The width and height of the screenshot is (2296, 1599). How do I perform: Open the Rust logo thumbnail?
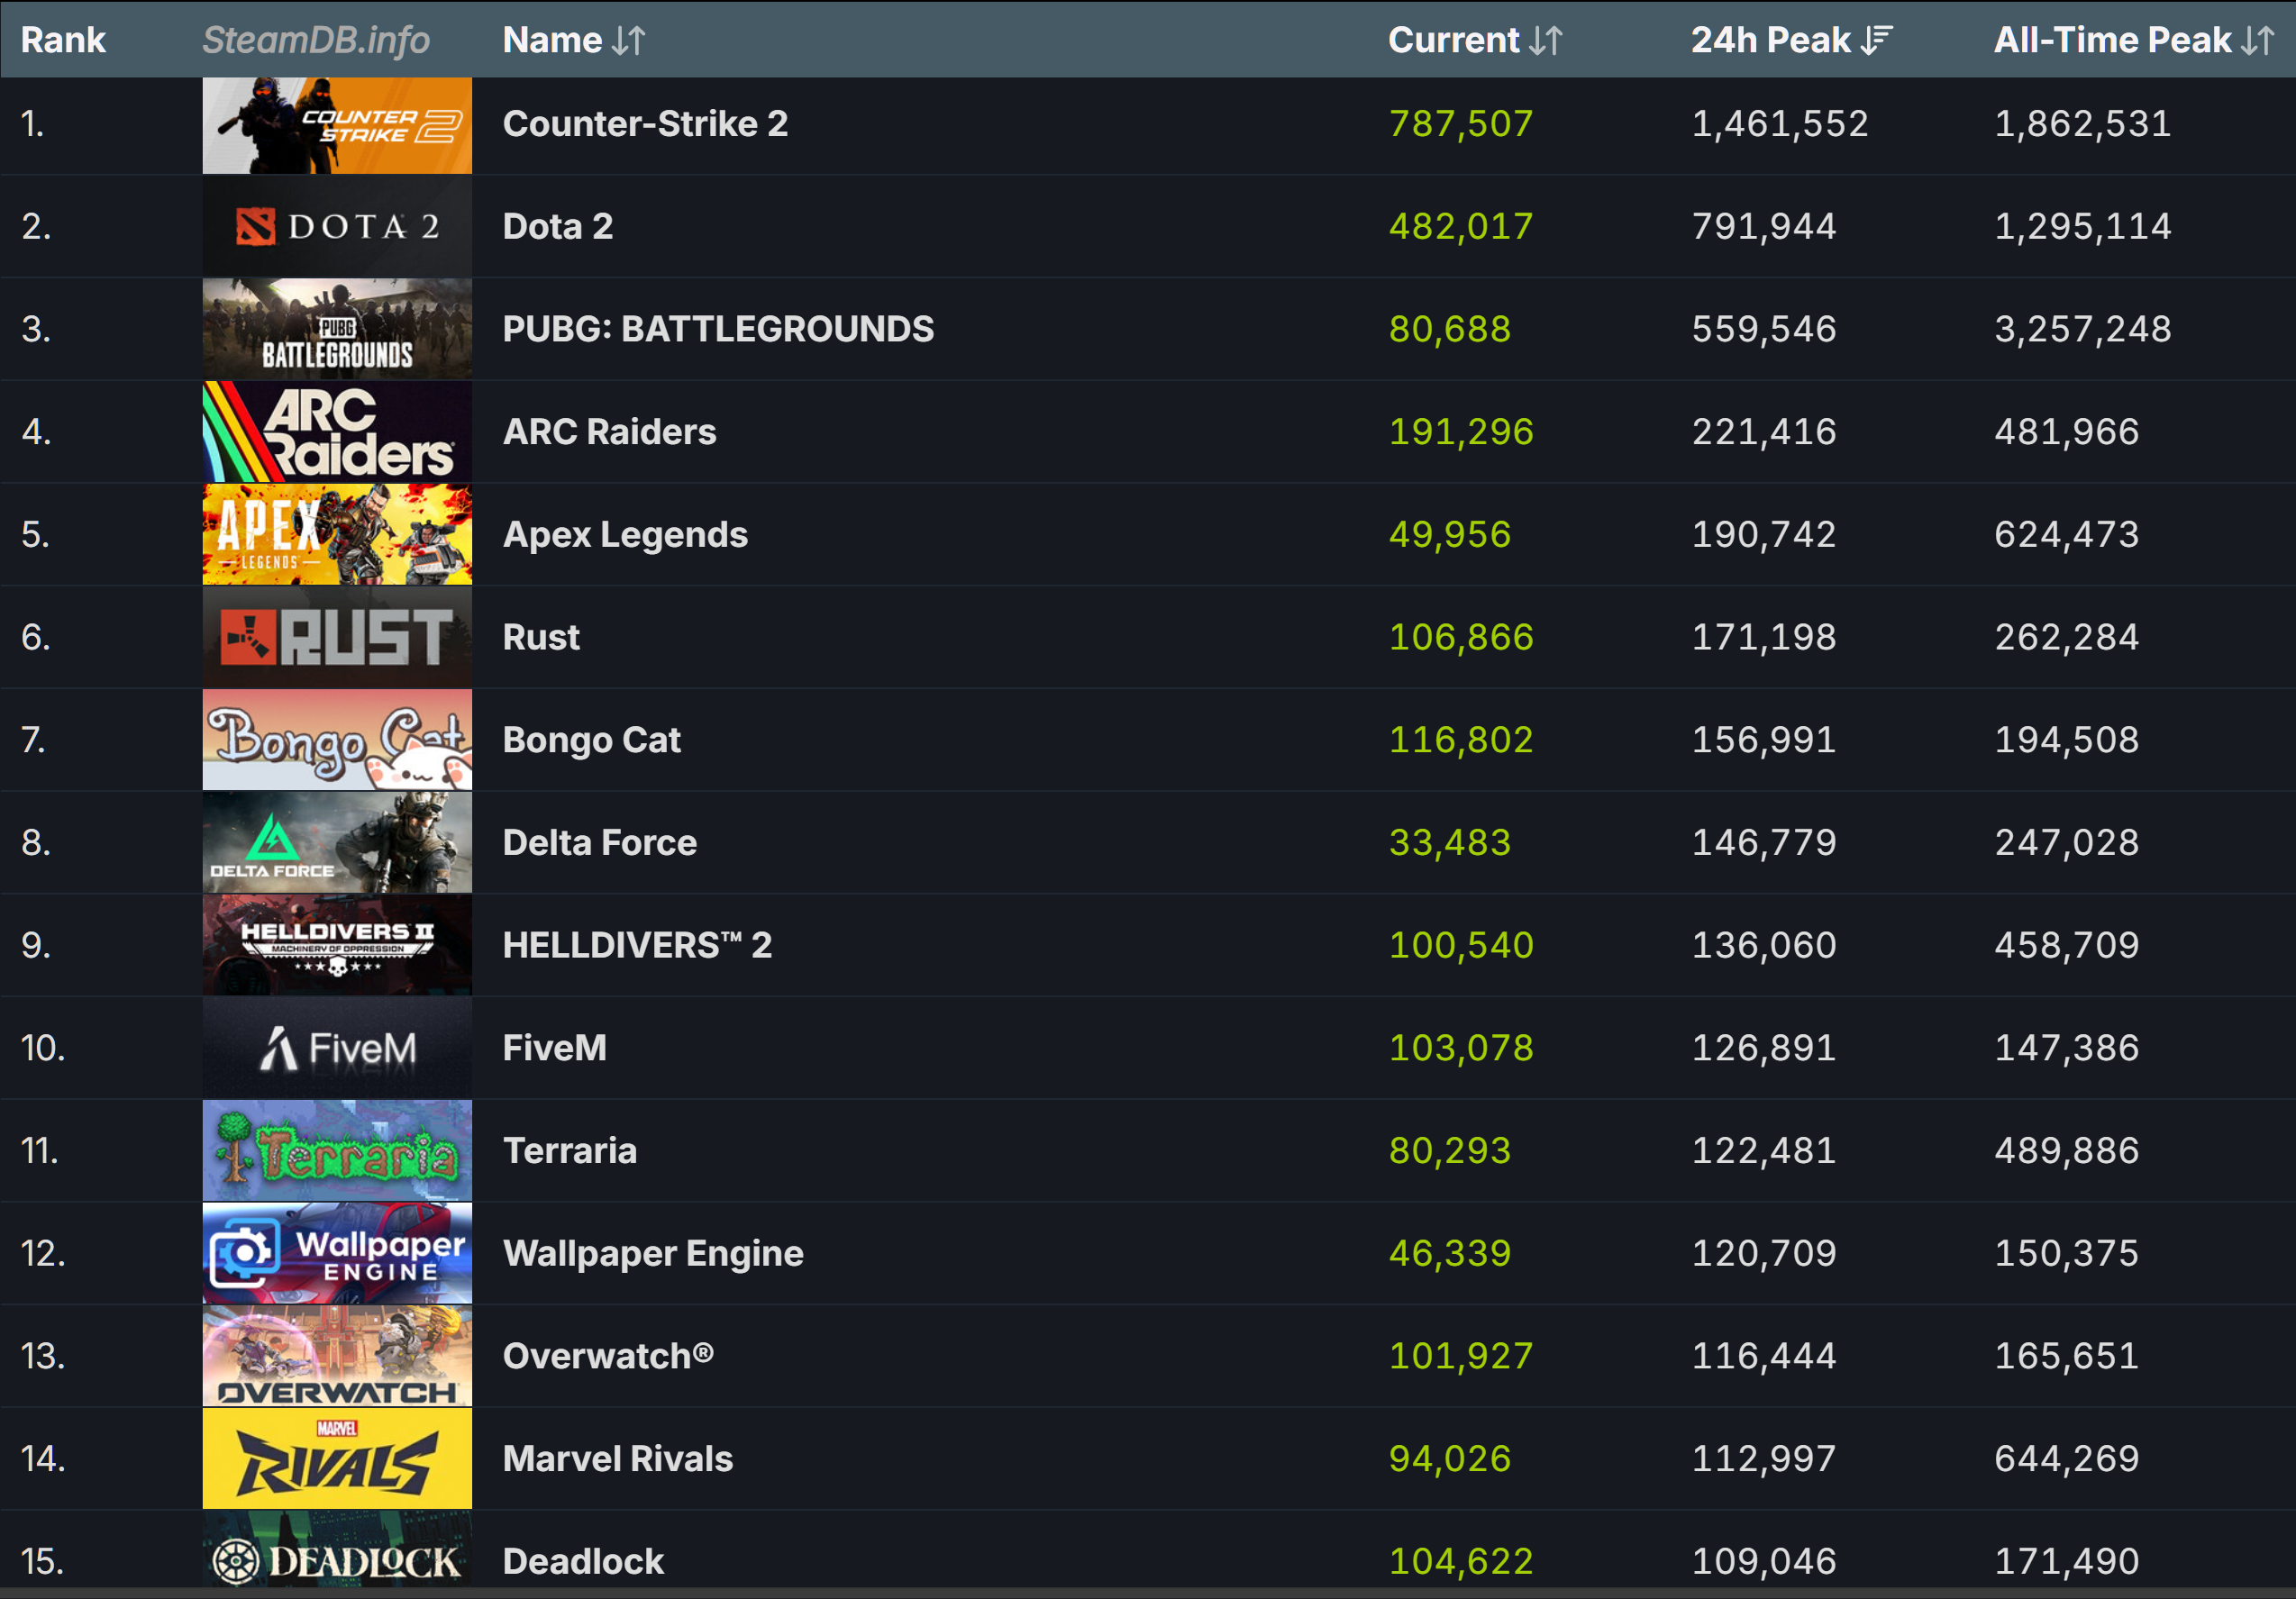point(337,638)
